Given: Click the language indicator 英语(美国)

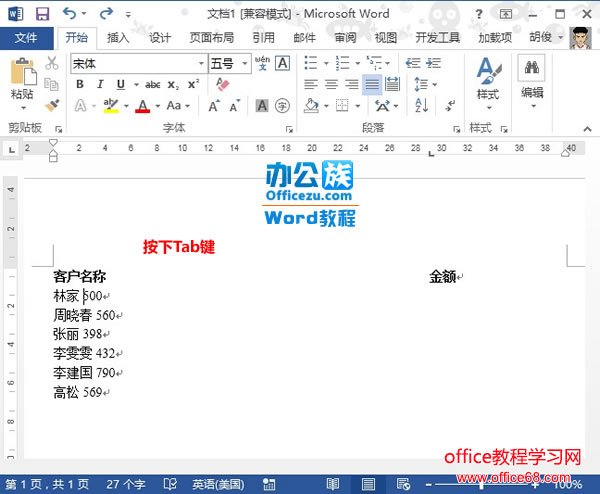Looking at the screenshot, I should pyautogui.click(x=218, y=484).
